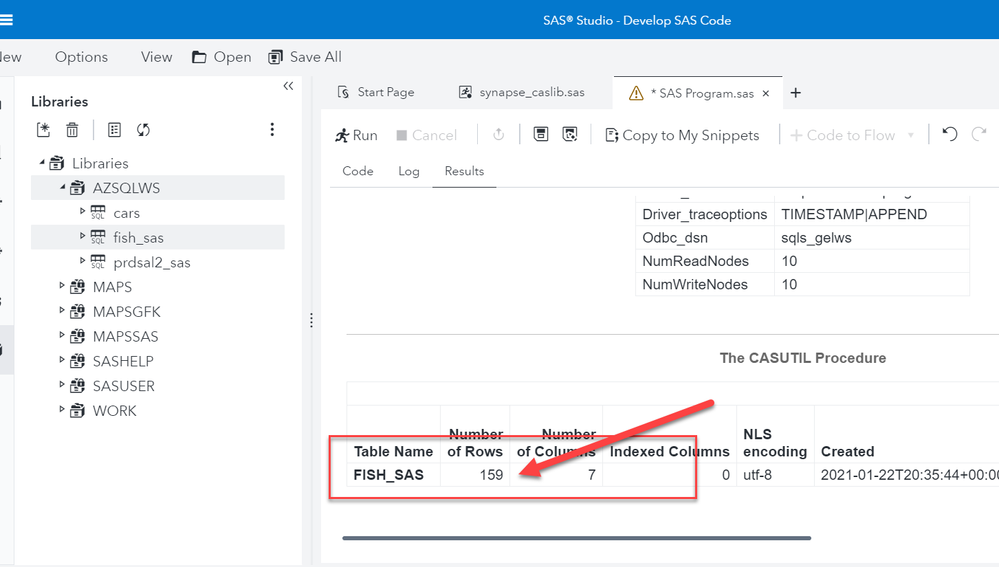Click the NumWriteNodes label

tap(695, 284)
